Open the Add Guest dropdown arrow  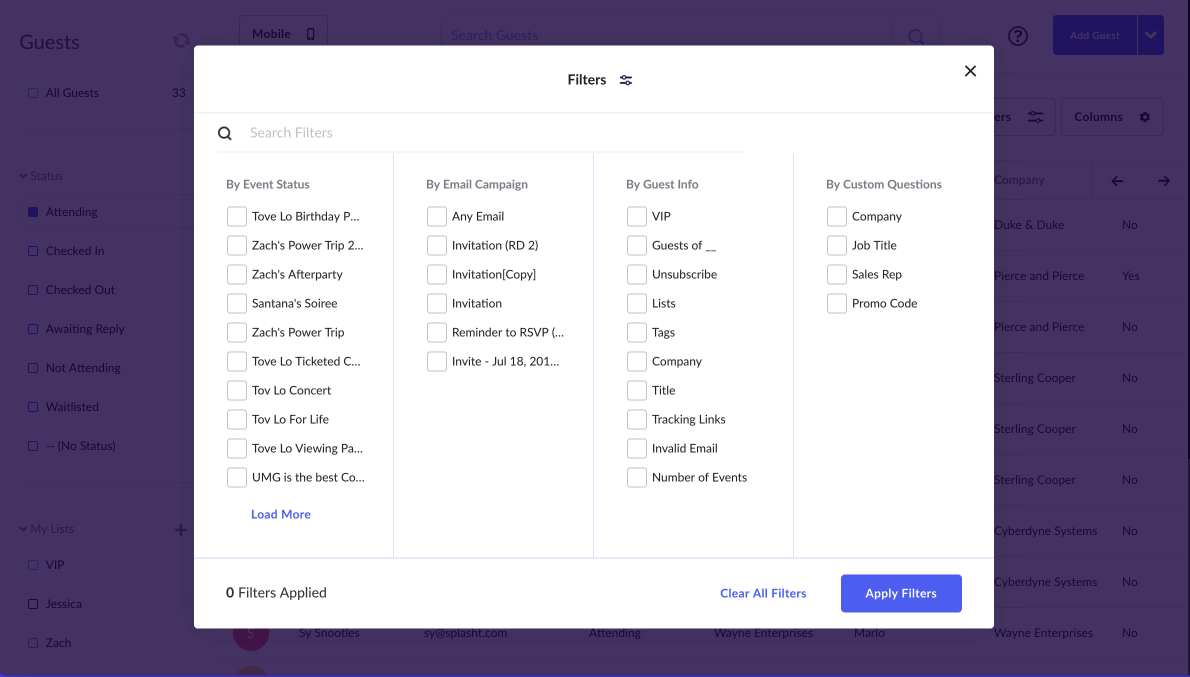click(x=1151, y=35)
